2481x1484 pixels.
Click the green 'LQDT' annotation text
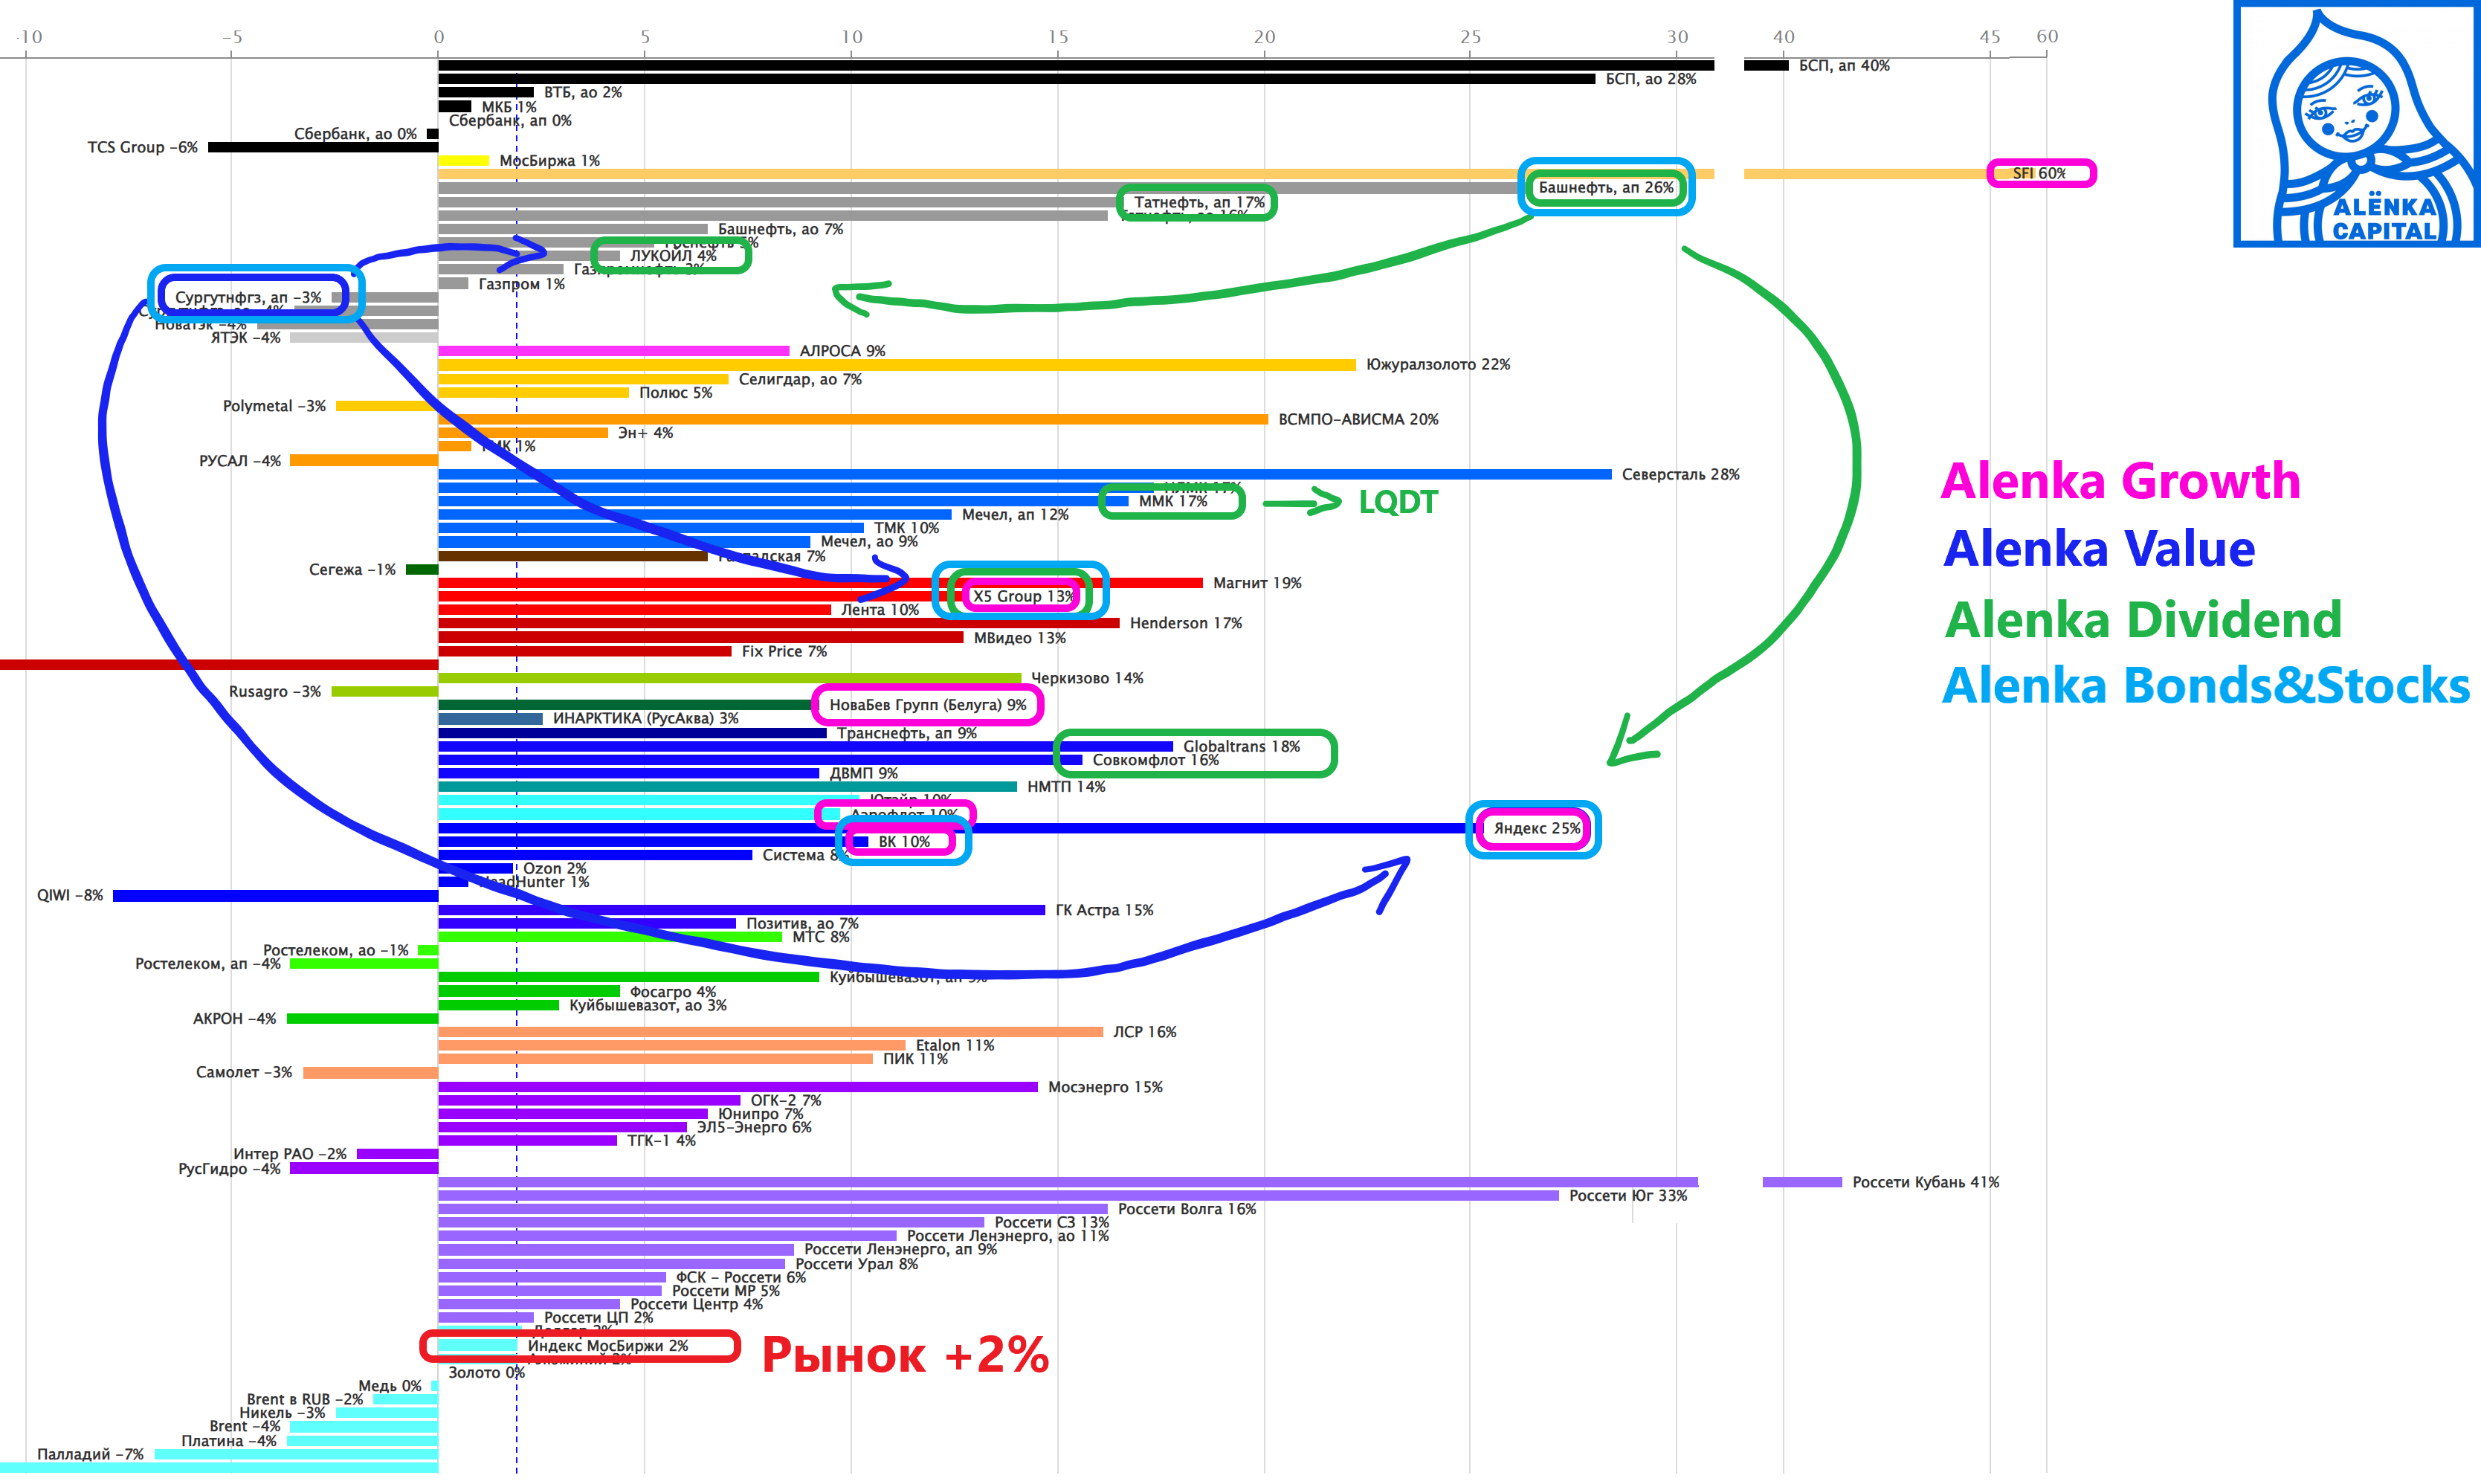click(1398, 502)
